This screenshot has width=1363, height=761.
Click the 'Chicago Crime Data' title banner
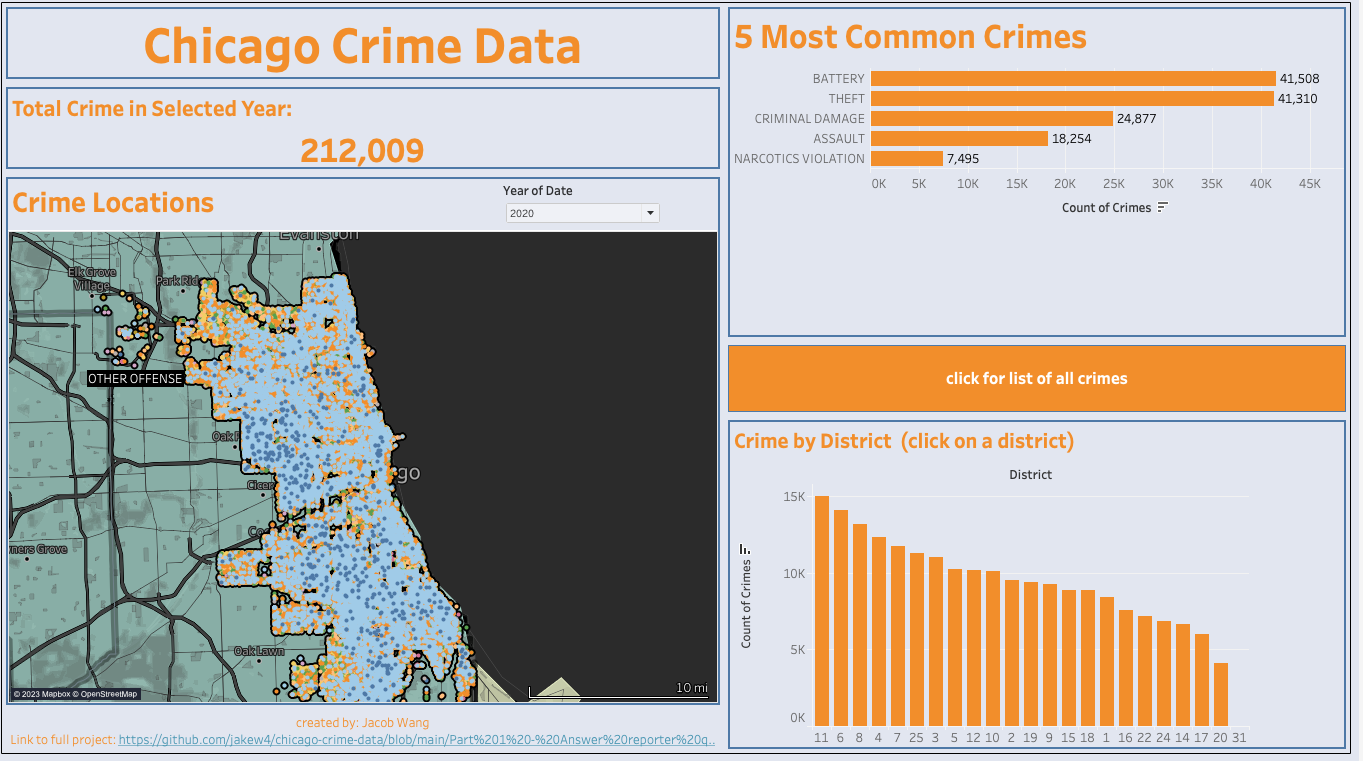(x=363, y=44)
